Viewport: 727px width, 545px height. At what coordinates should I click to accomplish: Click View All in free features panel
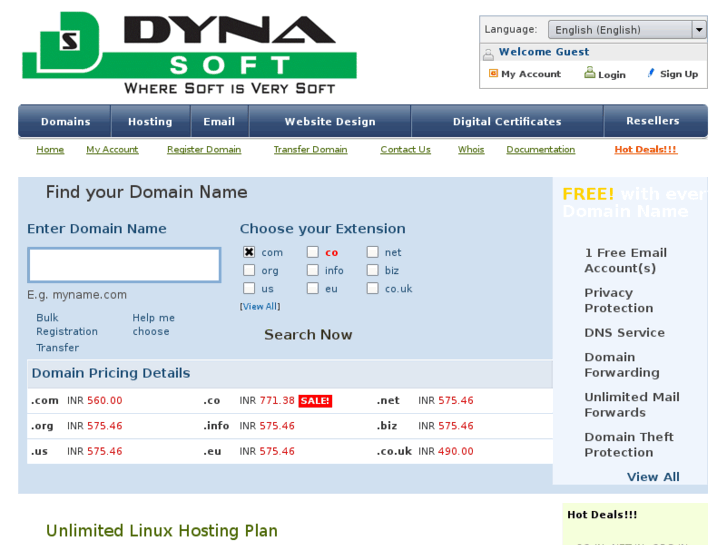653,477
